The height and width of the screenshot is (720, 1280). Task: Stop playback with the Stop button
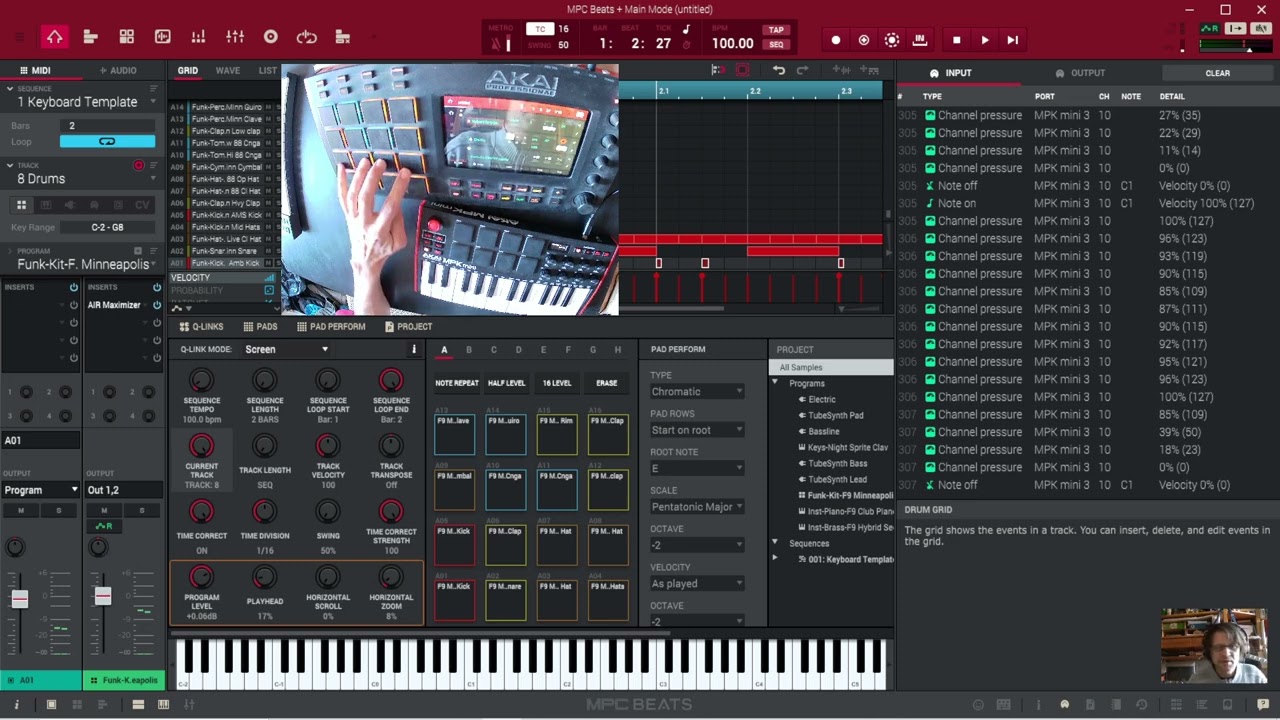[x=957, y=40]
